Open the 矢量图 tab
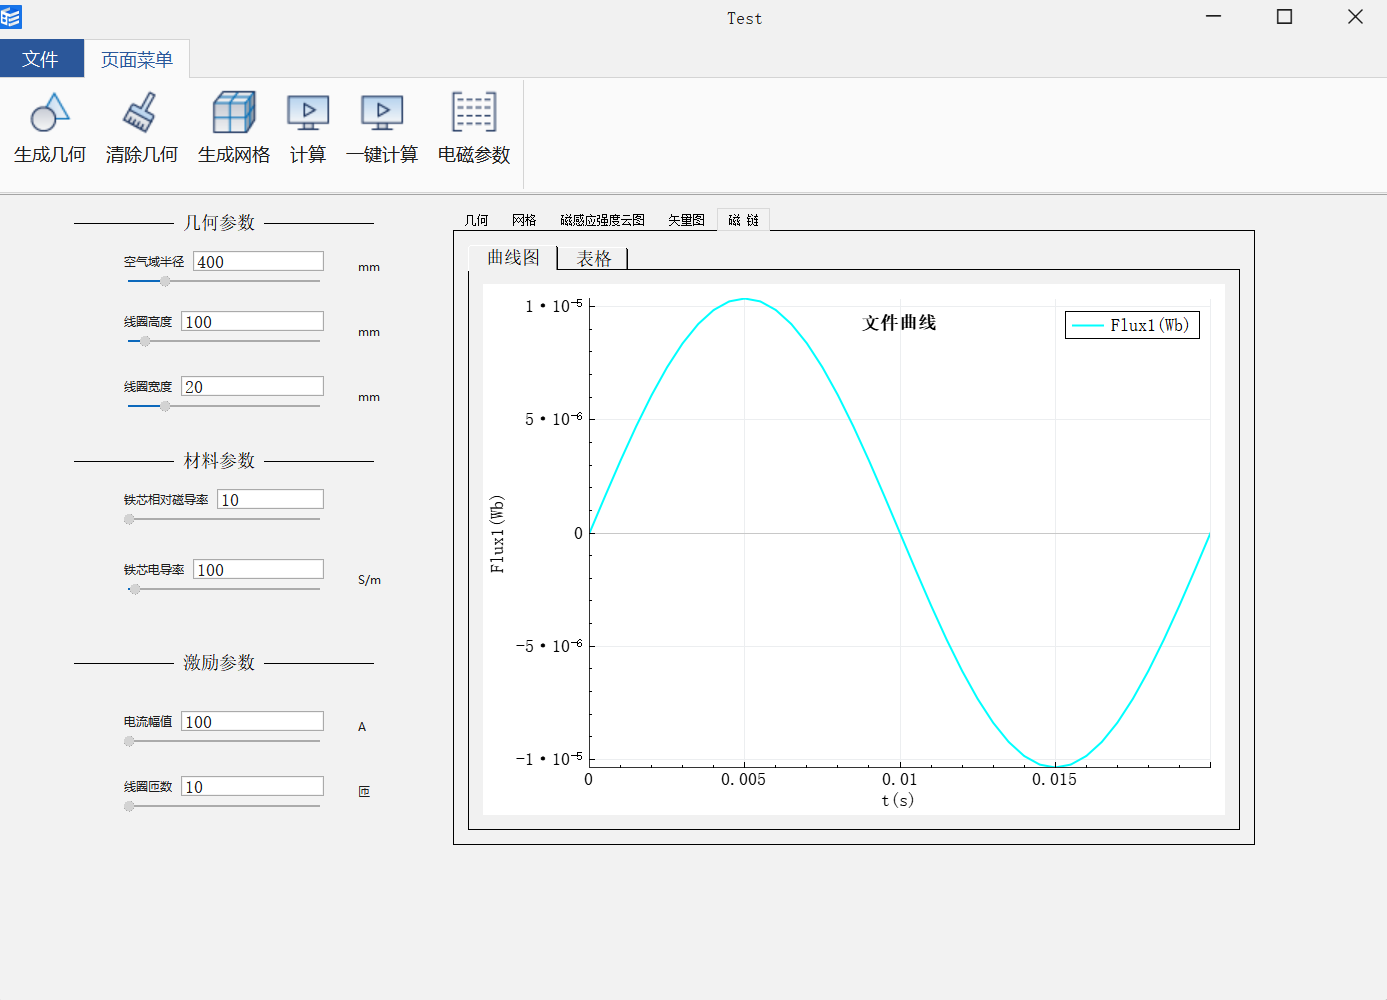1387x1000 pixels. point(687,220)
